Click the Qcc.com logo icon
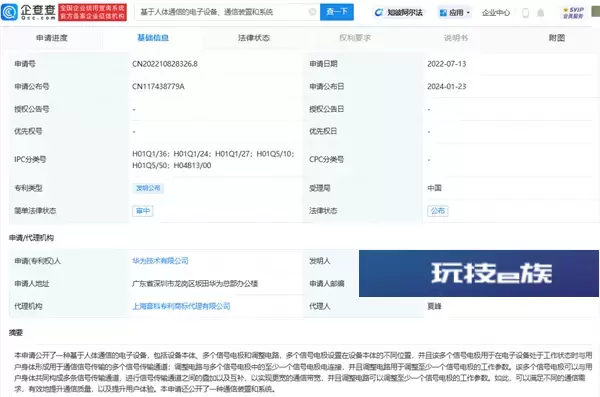This screenshot has width=600, height=397. click(9, 12)
